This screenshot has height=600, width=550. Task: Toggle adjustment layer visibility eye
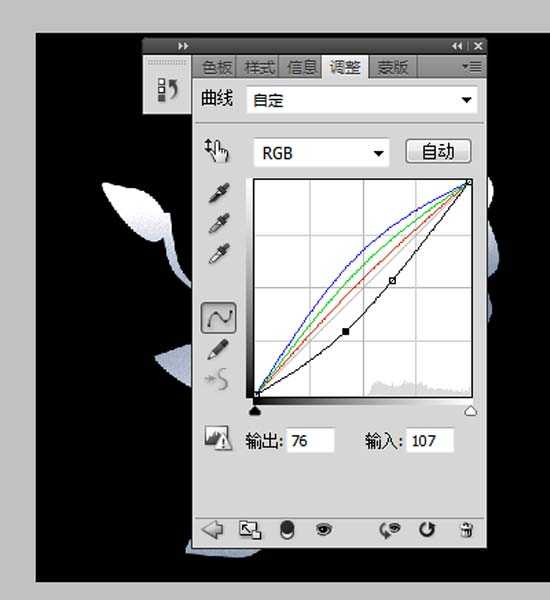click(x=324, y=530)
